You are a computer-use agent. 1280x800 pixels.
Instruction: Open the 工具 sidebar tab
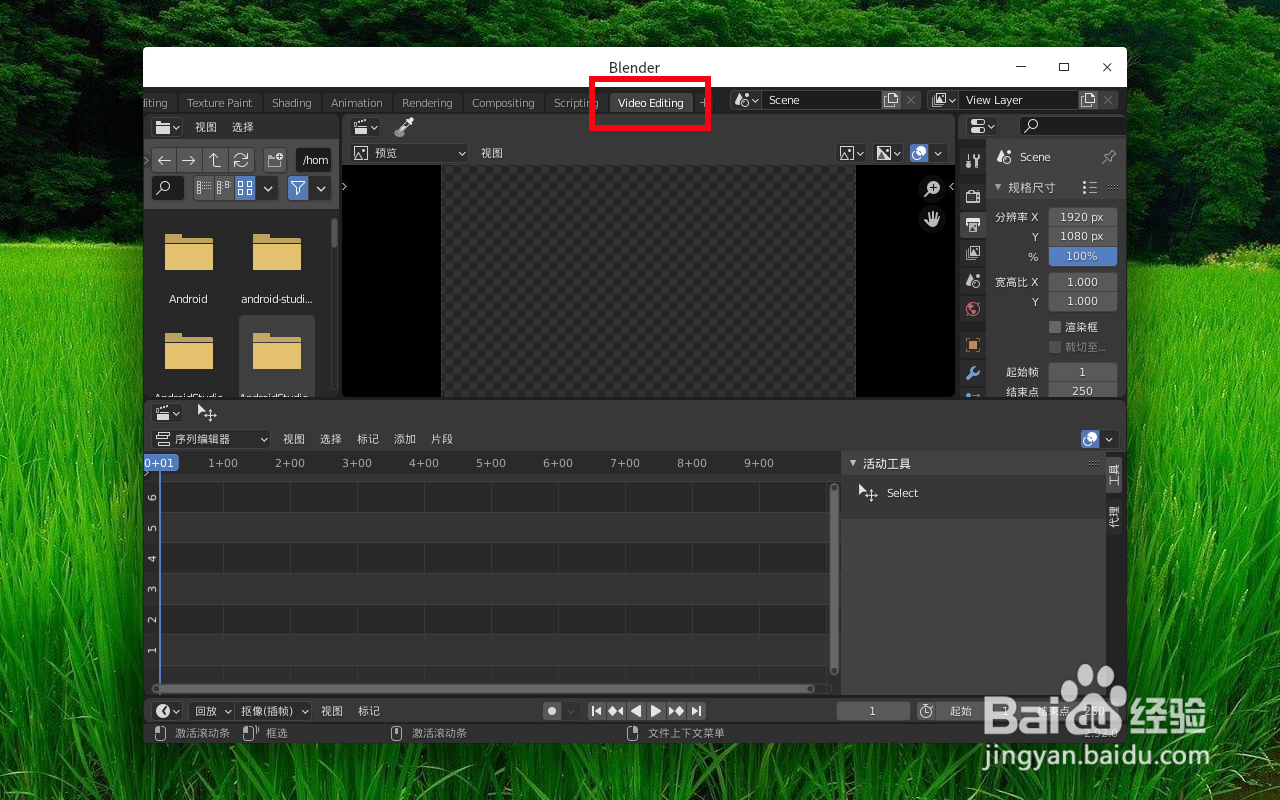click(x=1114, y=474)
